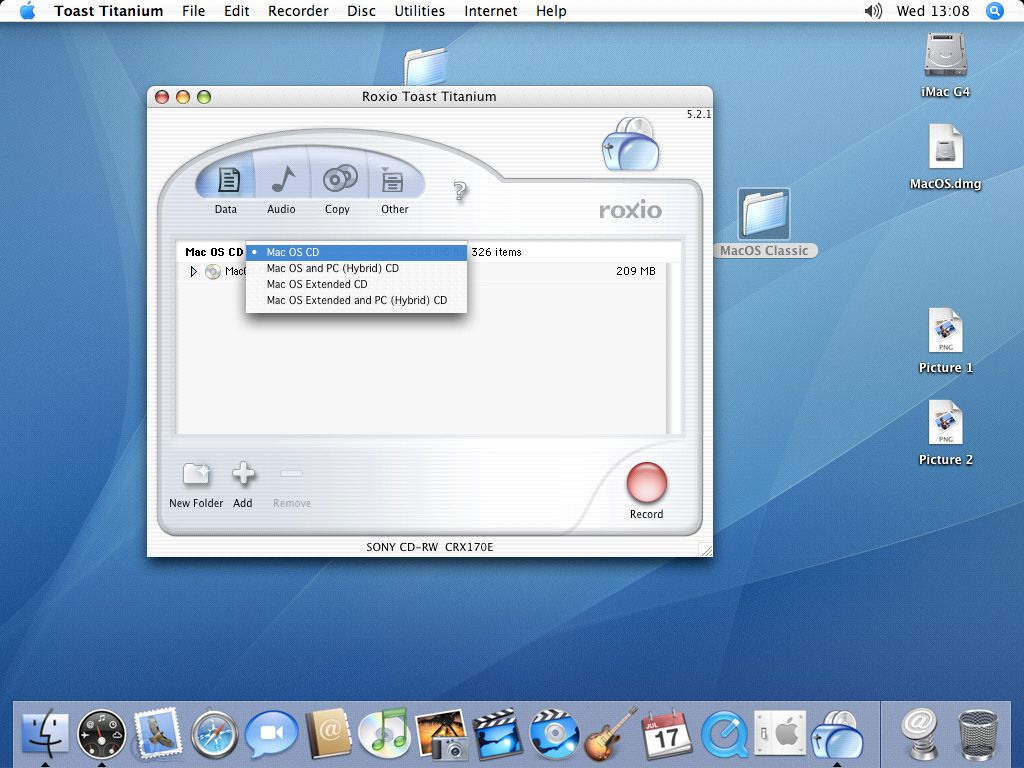Click the SONY CD-RW CRX170E recorder text
The image size is (1024, 768).
[430, 547]
